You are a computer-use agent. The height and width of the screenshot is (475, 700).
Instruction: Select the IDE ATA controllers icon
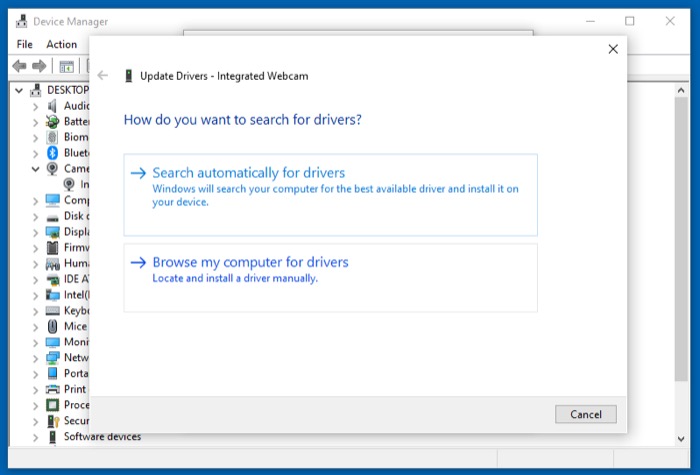[x=53, y=280]
